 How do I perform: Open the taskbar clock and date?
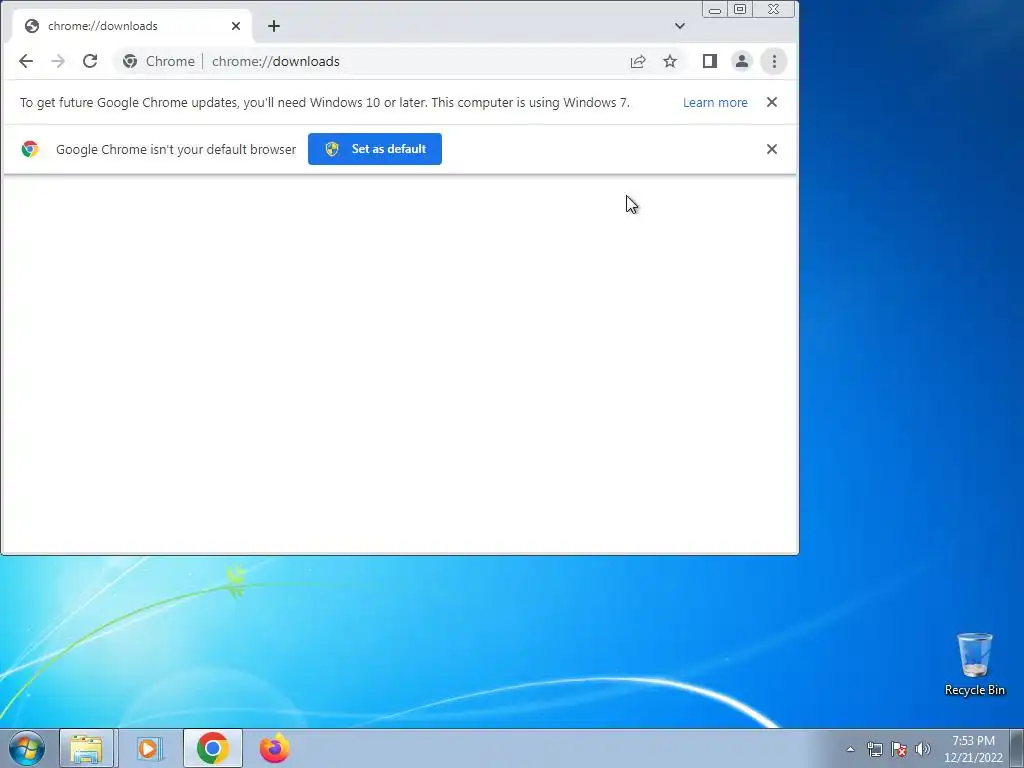click(x=973, y=749)
